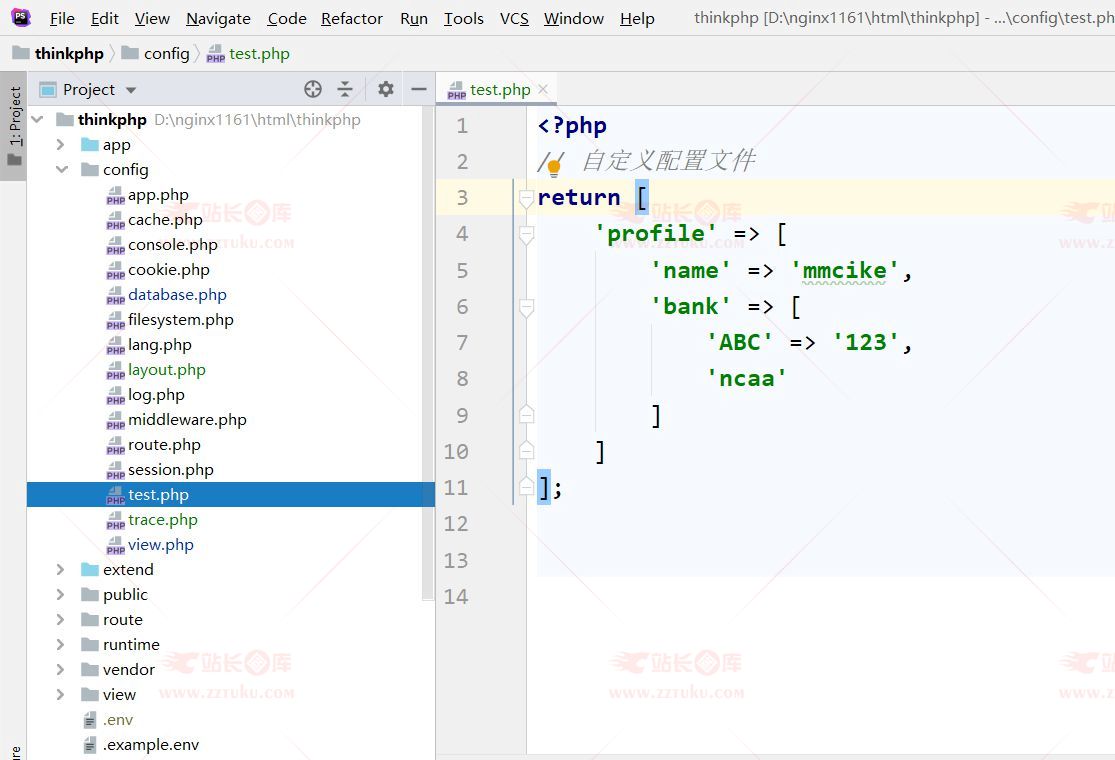Toggle code fold marker at line 4
The image size is (1115, 760).
coord(526,234)
